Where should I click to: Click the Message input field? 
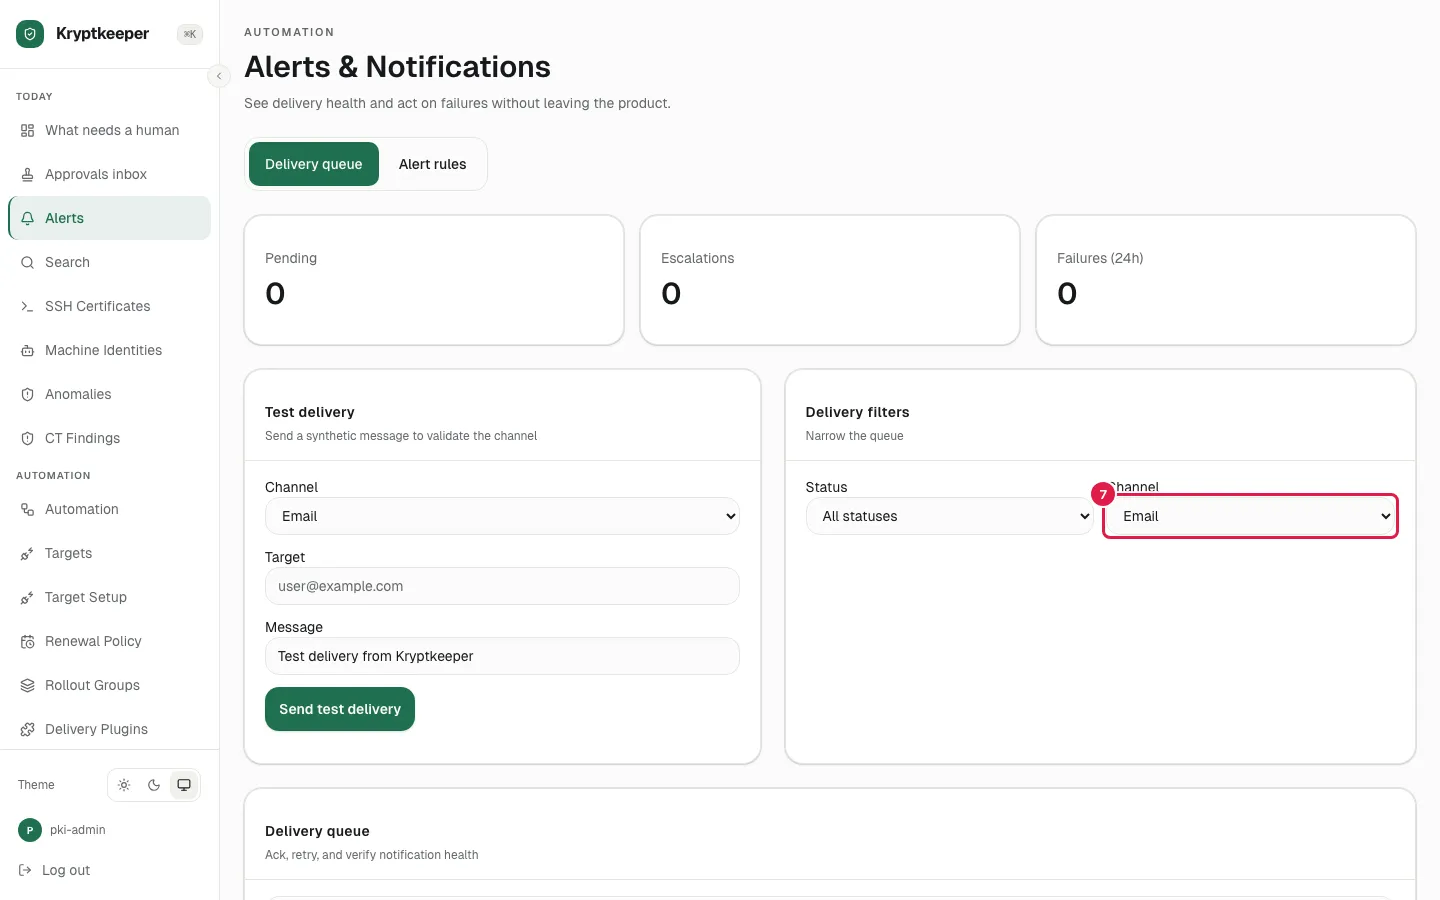coord(502,656)
